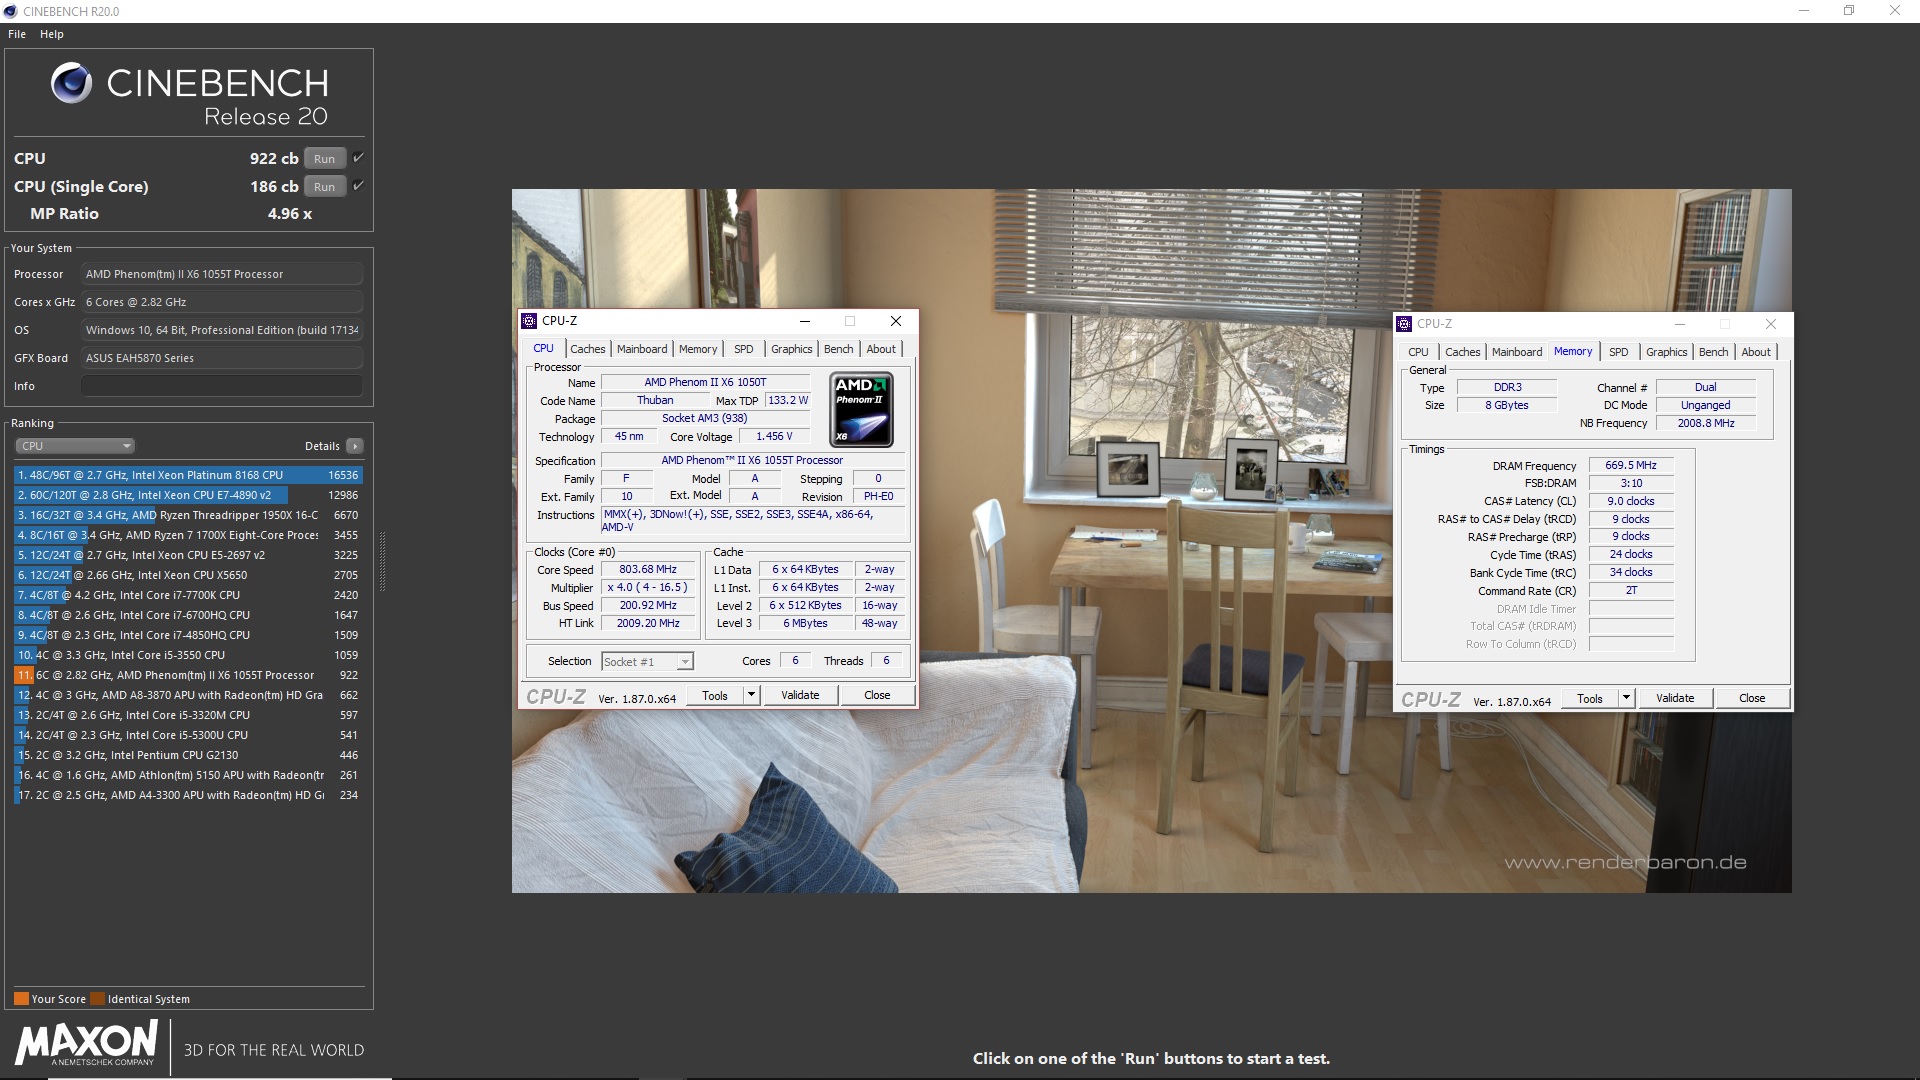Run the CPU multi-core benchmark
Image resolution: width=1920 pixels, height=1080 pixels.
point(324,159)
